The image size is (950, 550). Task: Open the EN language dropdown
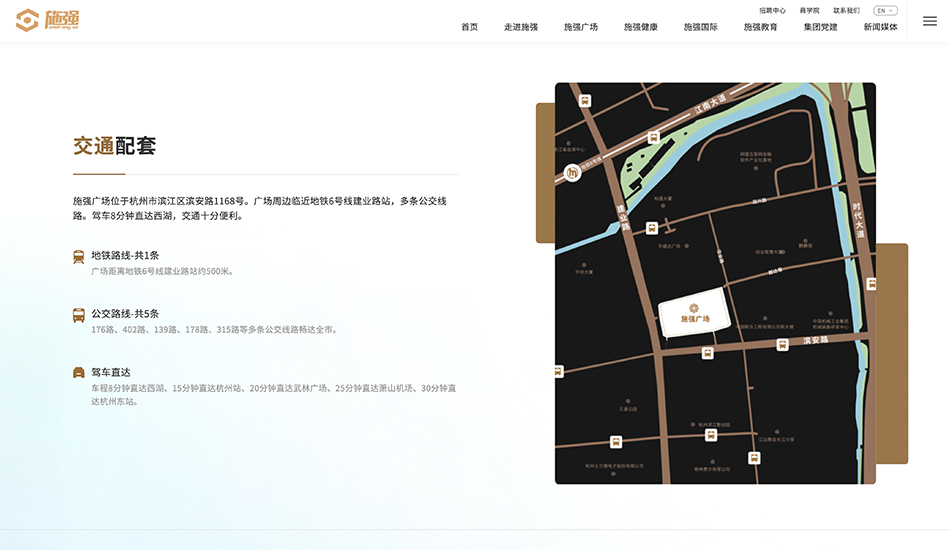[885, 11]
